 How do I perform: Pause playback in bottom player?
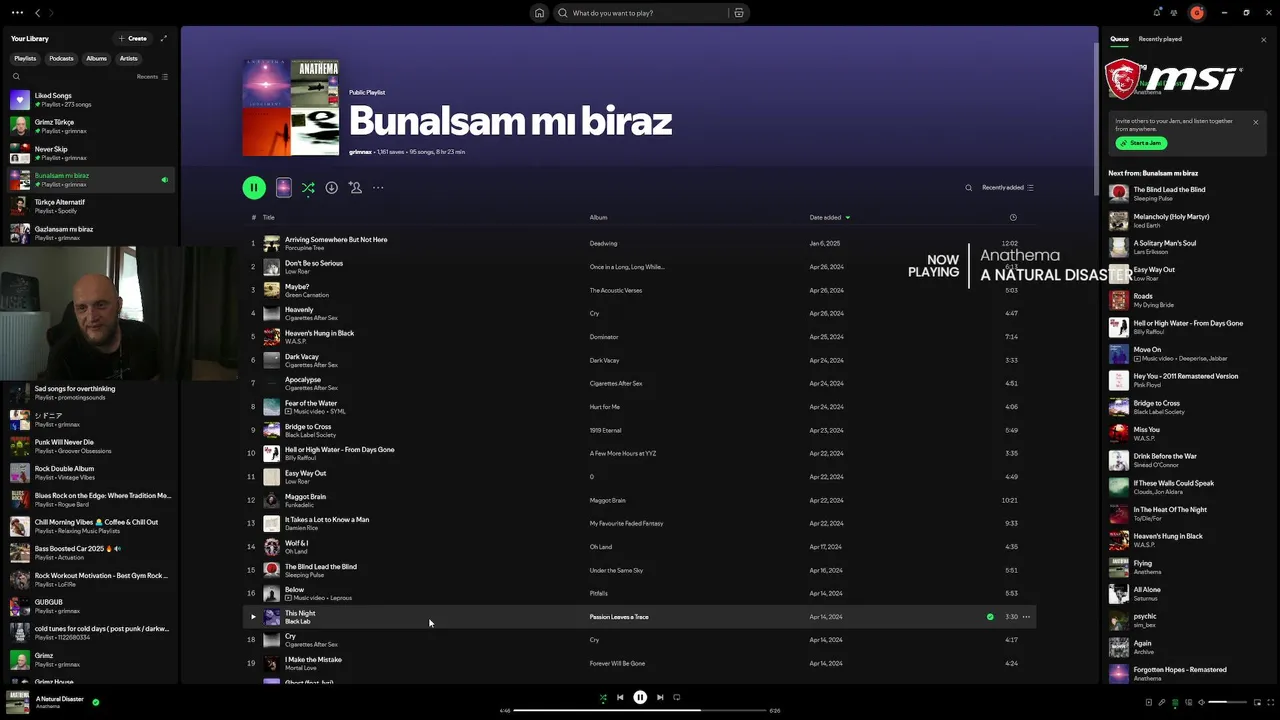pyautogui.click(x=640, y=698)
